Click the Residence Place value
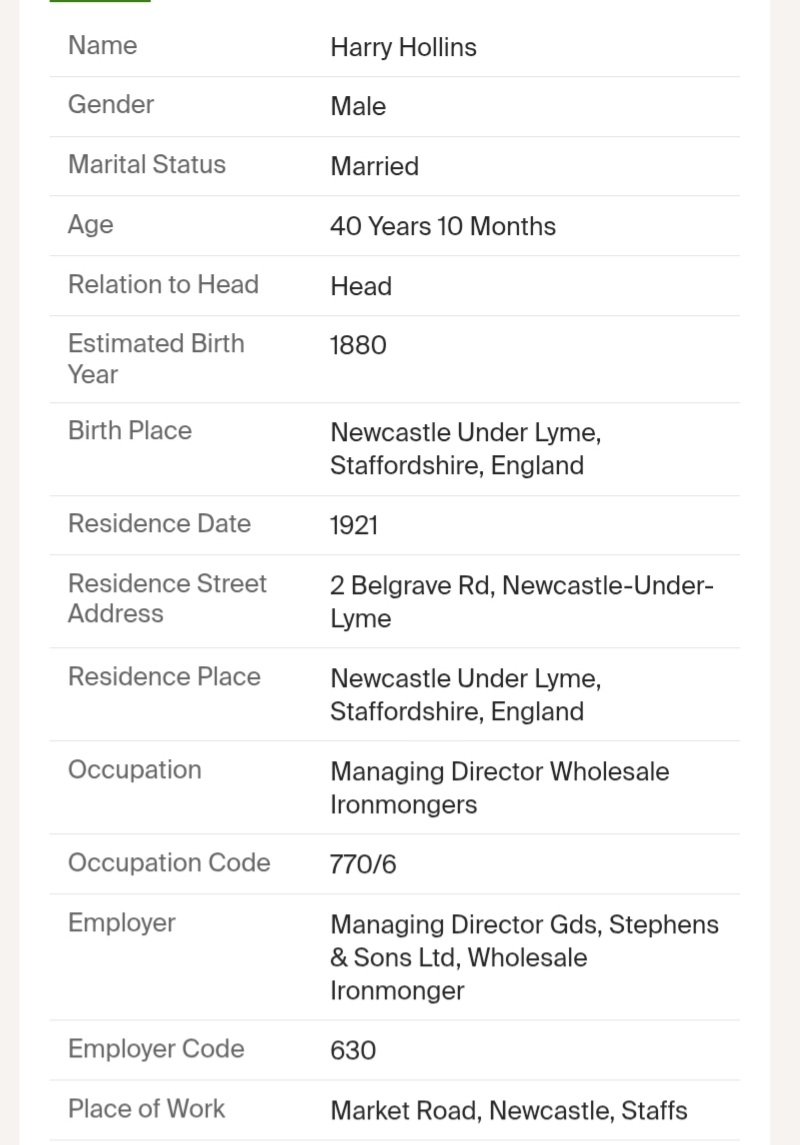800x1145 pixels. point(465,695)
